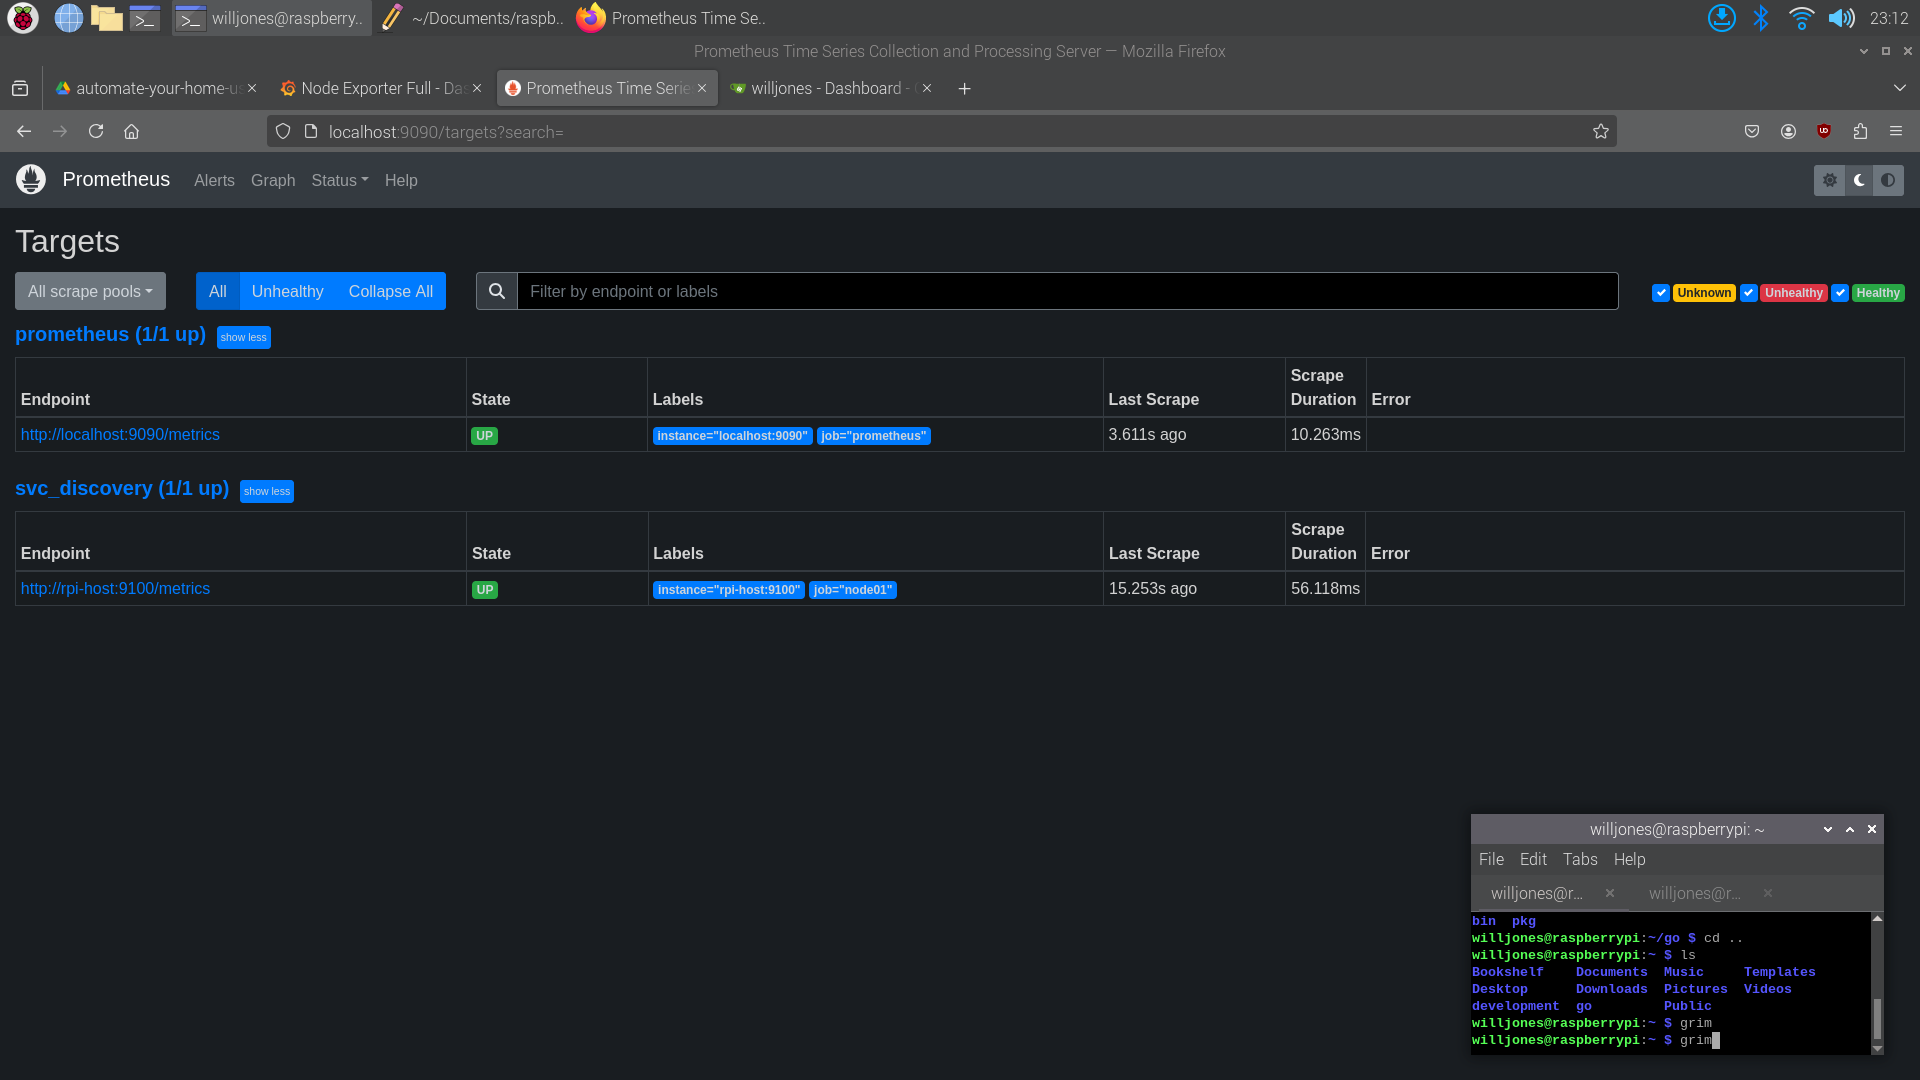Select the light theme gear icon
Viewport: 1920px width, 1080px height.
(x=1829, y=180)
